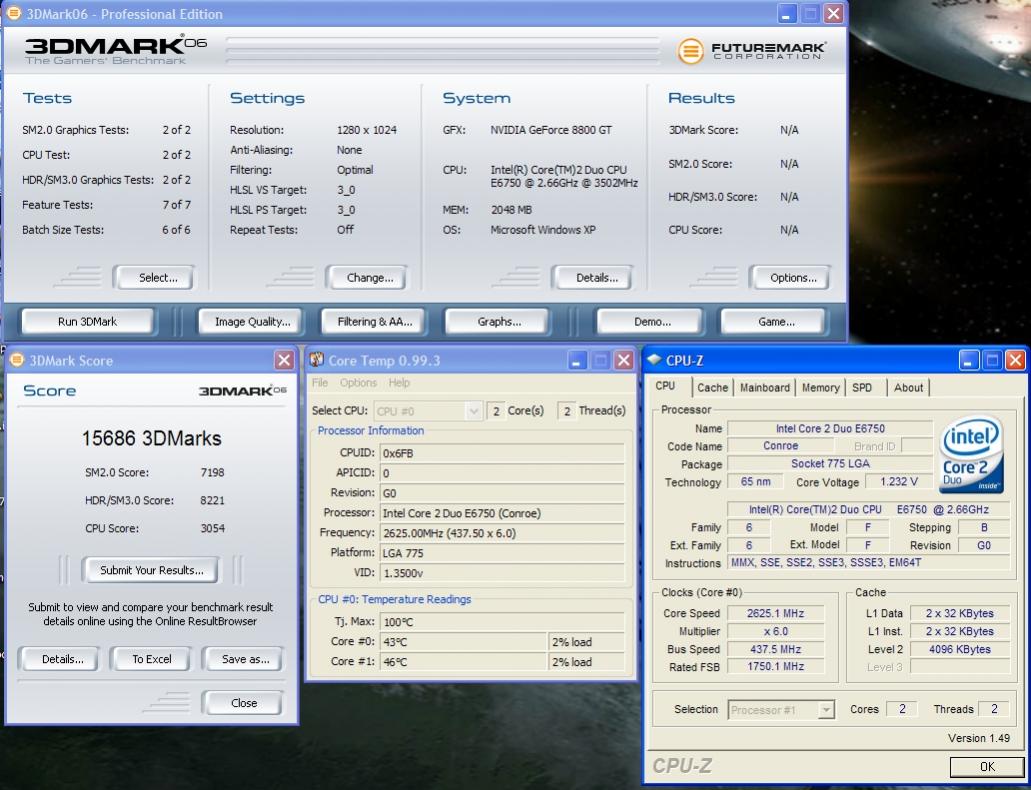
Task: Click the Intel Core 2 Duo logo
Action: 971,454
